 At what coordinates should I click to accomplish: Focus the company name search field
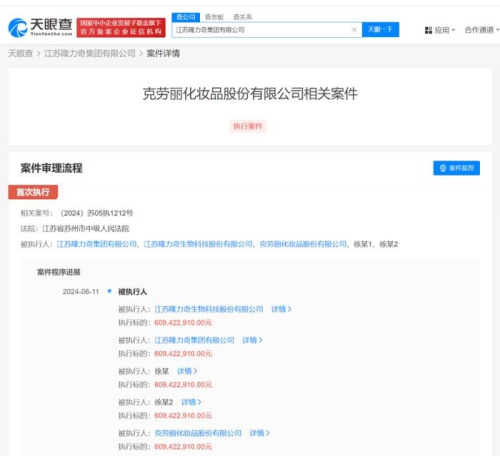(x=267, y=30)
